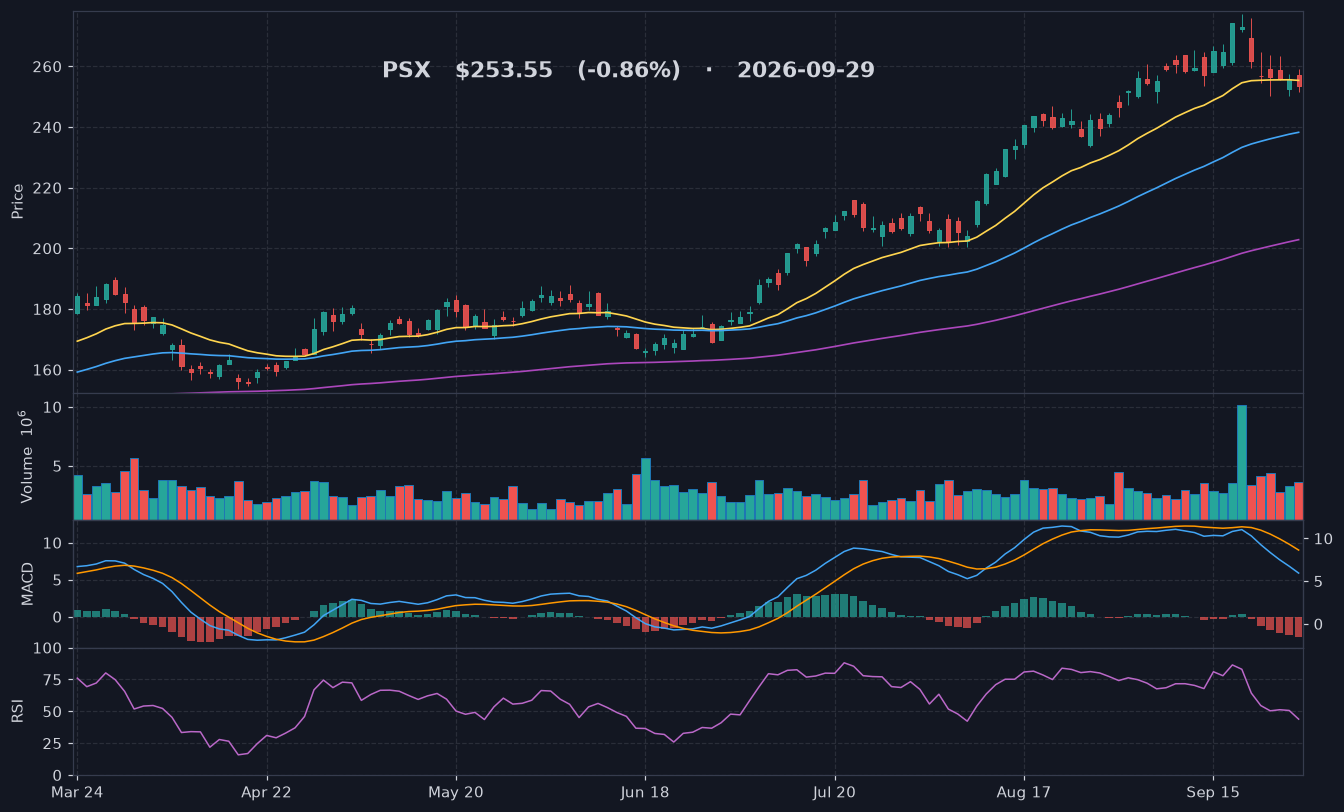
Task: Select the tallest volume bar above 10 million
Action: click(1242, 462)
